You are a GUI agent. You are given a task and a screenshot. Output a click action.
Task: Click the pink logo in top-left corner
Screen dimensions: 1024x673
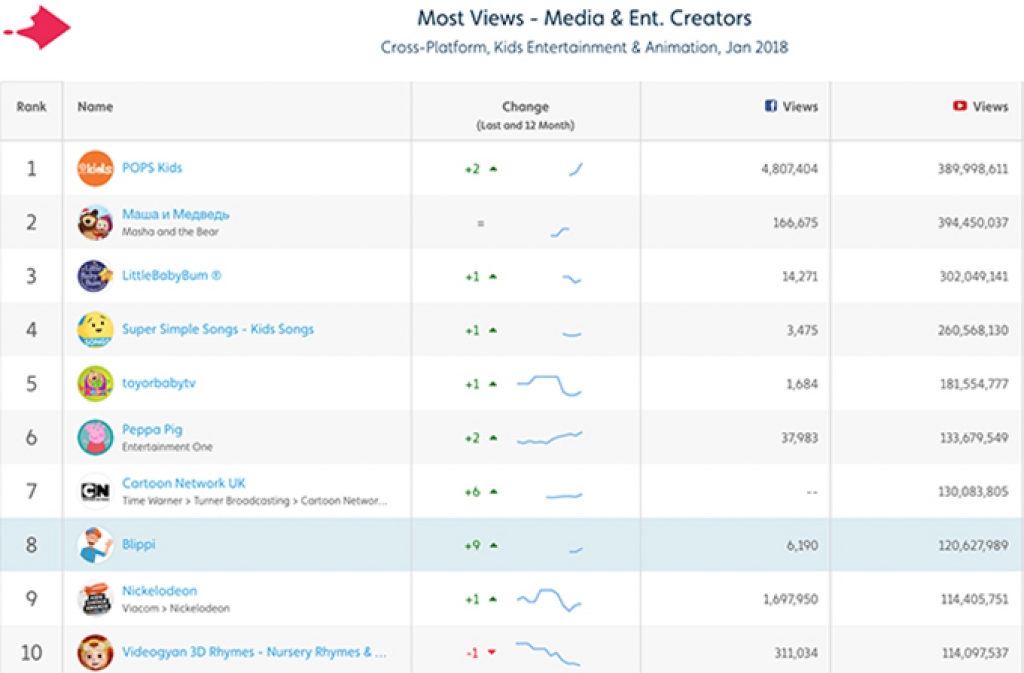click(40, 29)
